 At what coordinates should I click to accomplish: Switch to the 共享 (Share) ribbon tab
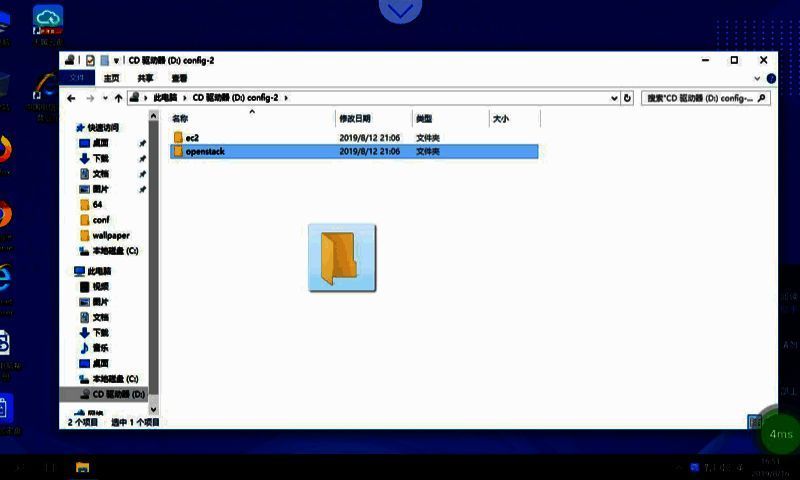(146, 77)
